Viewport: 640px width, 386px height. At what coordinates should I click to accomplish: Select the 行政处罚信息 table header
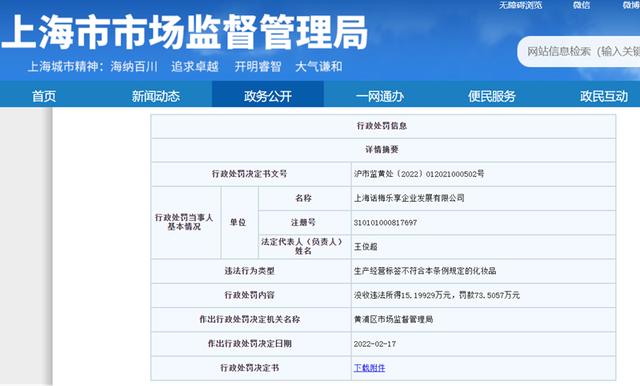(383, 126)
